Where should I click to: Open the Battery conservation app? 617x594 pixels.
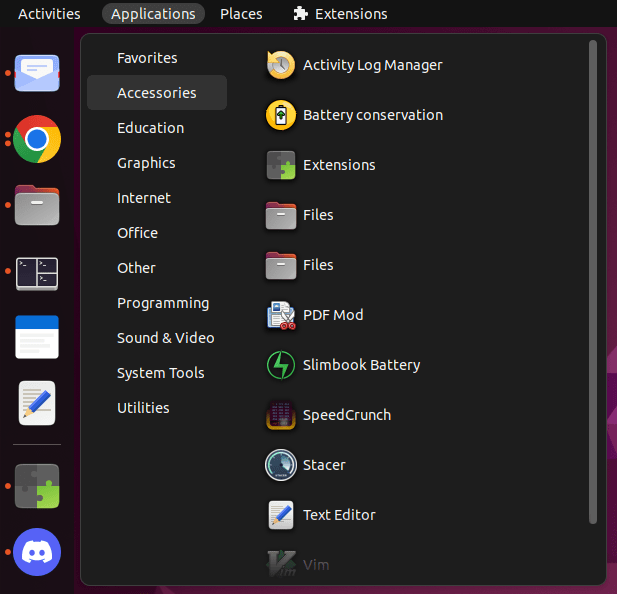point(354,115)
